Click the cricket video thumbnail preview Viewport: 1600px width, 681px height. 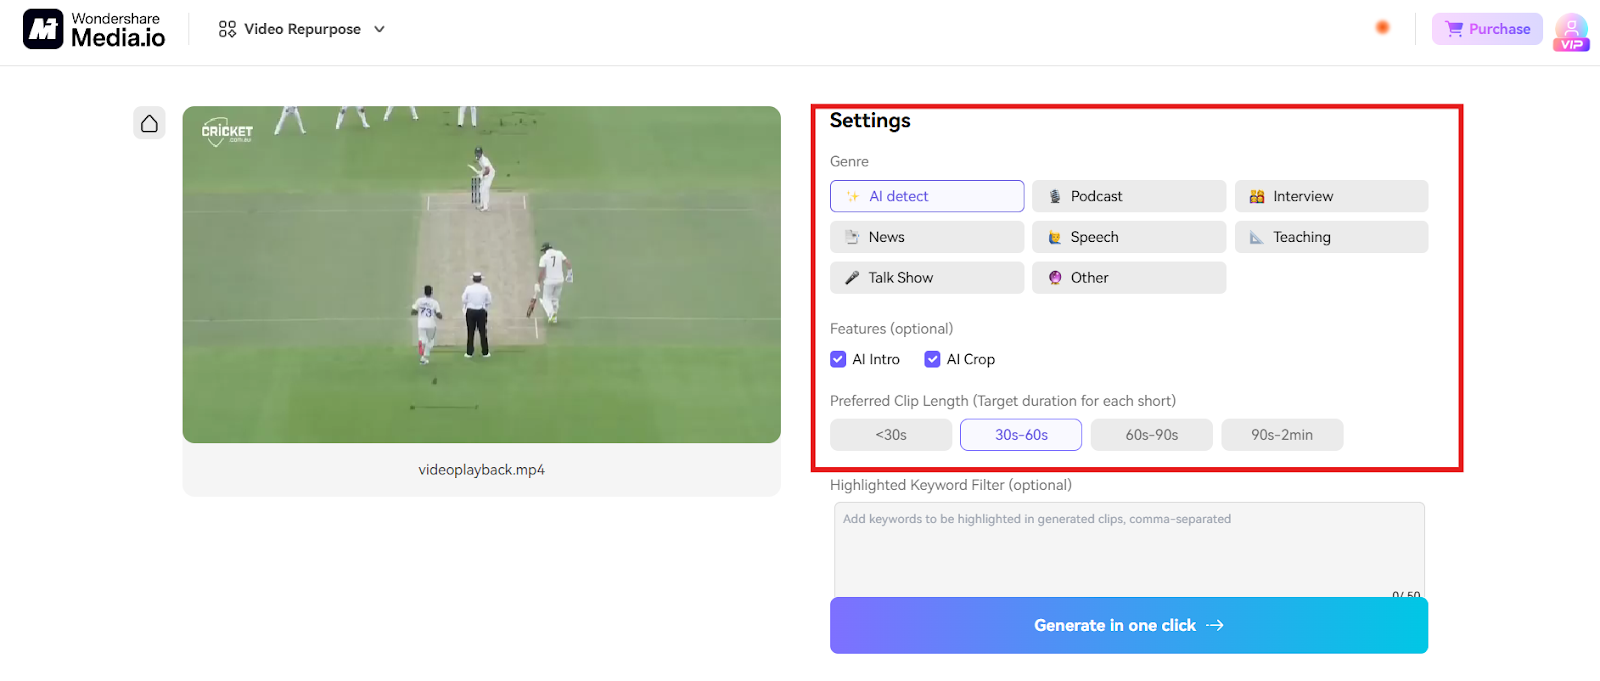tap(481, 274)
